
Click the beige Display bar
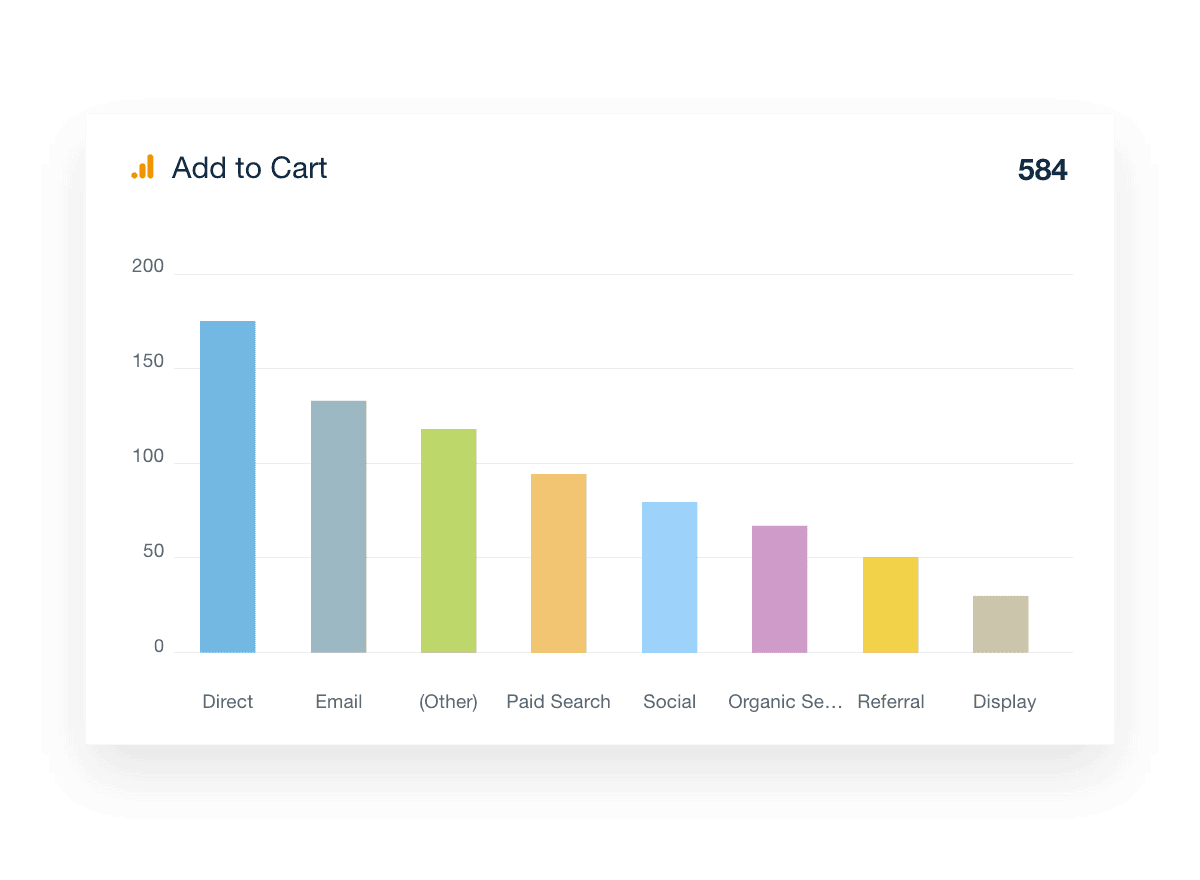coord(1000,624)
